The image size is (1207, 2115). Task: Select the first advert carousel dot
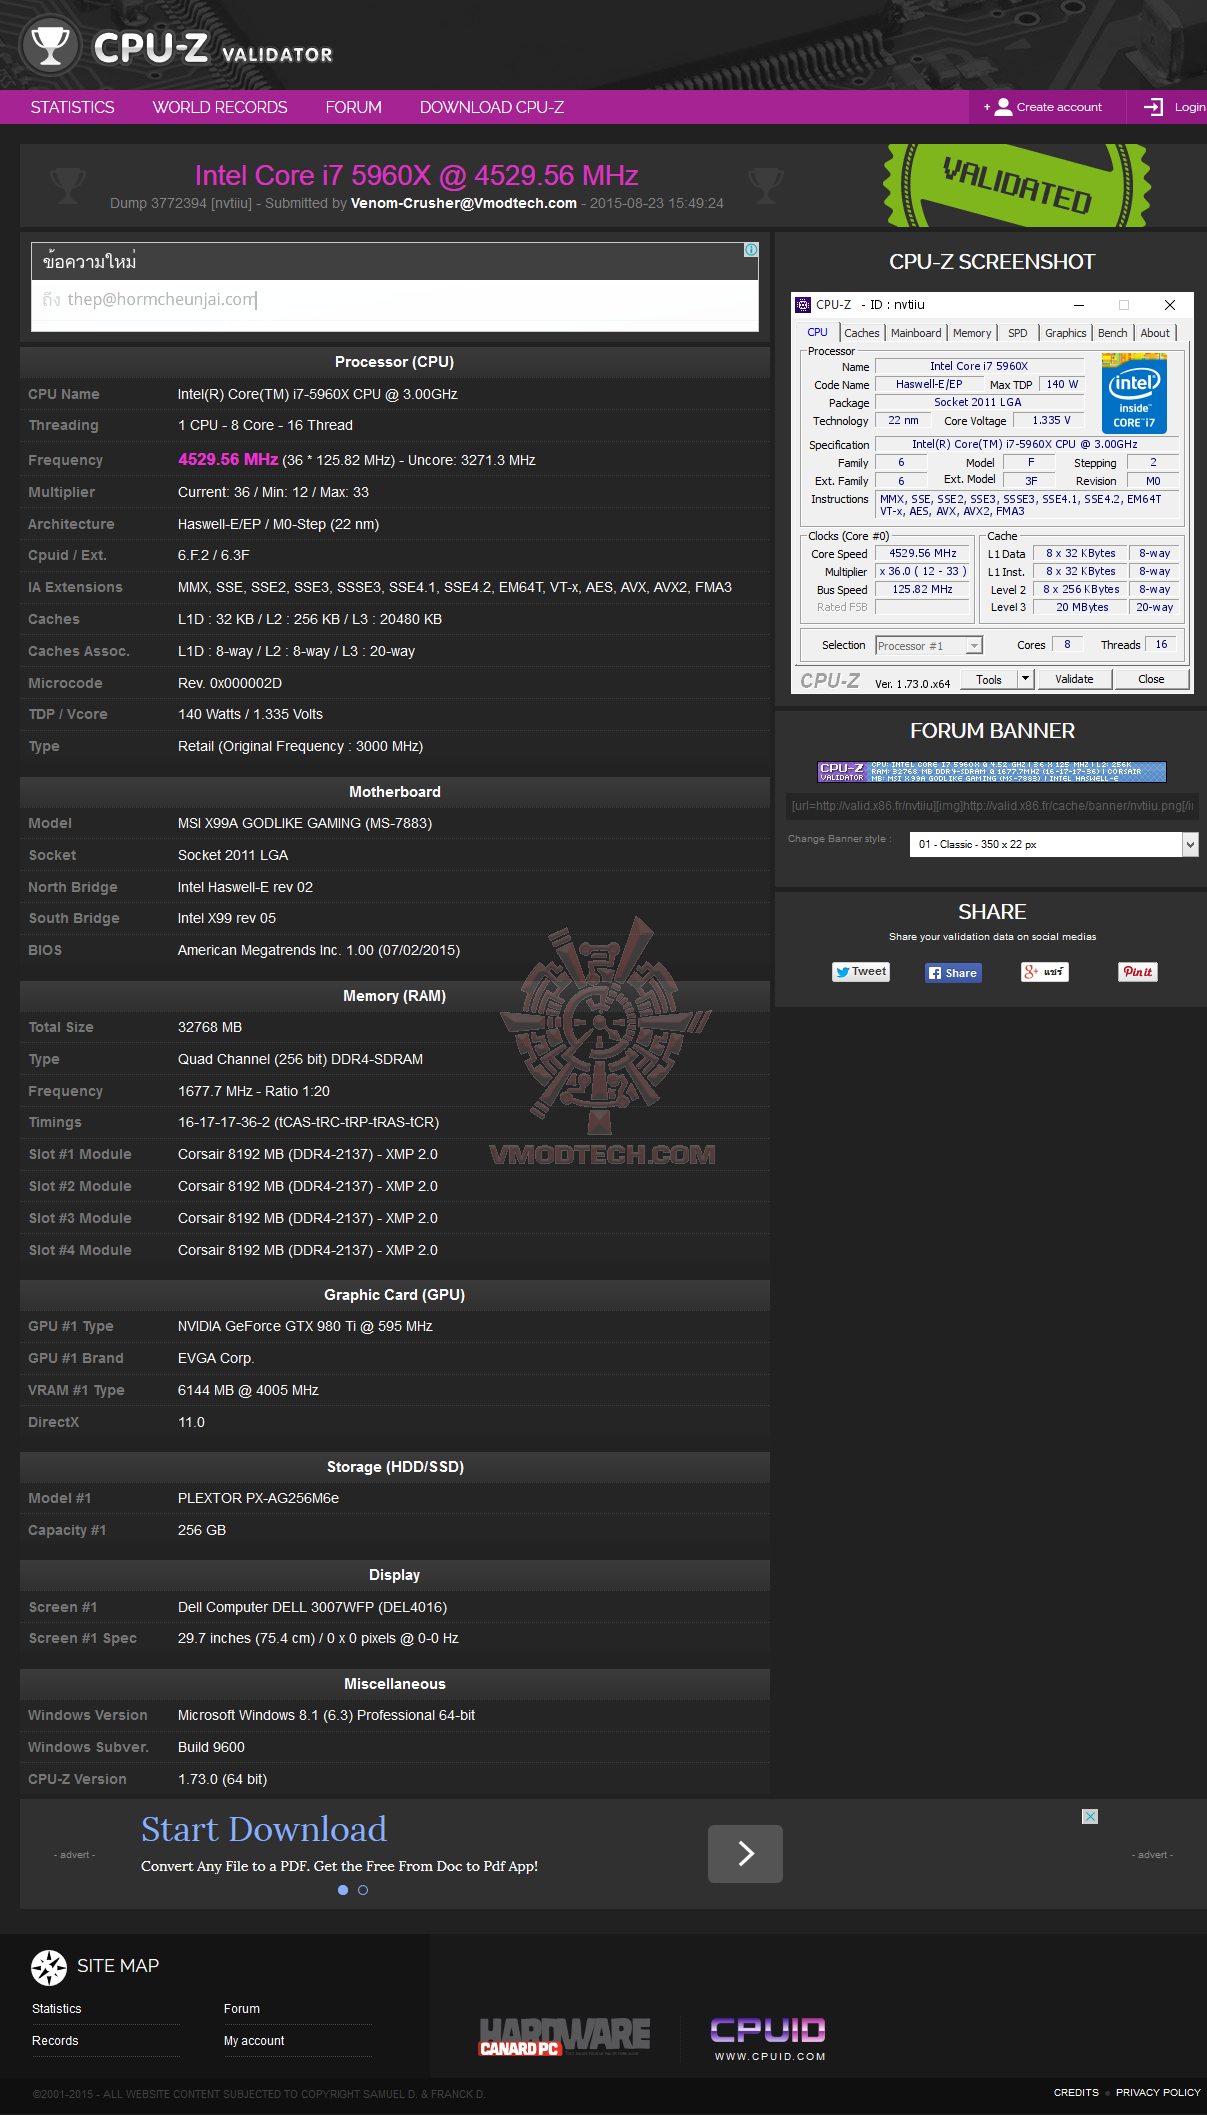[343, 1890]
